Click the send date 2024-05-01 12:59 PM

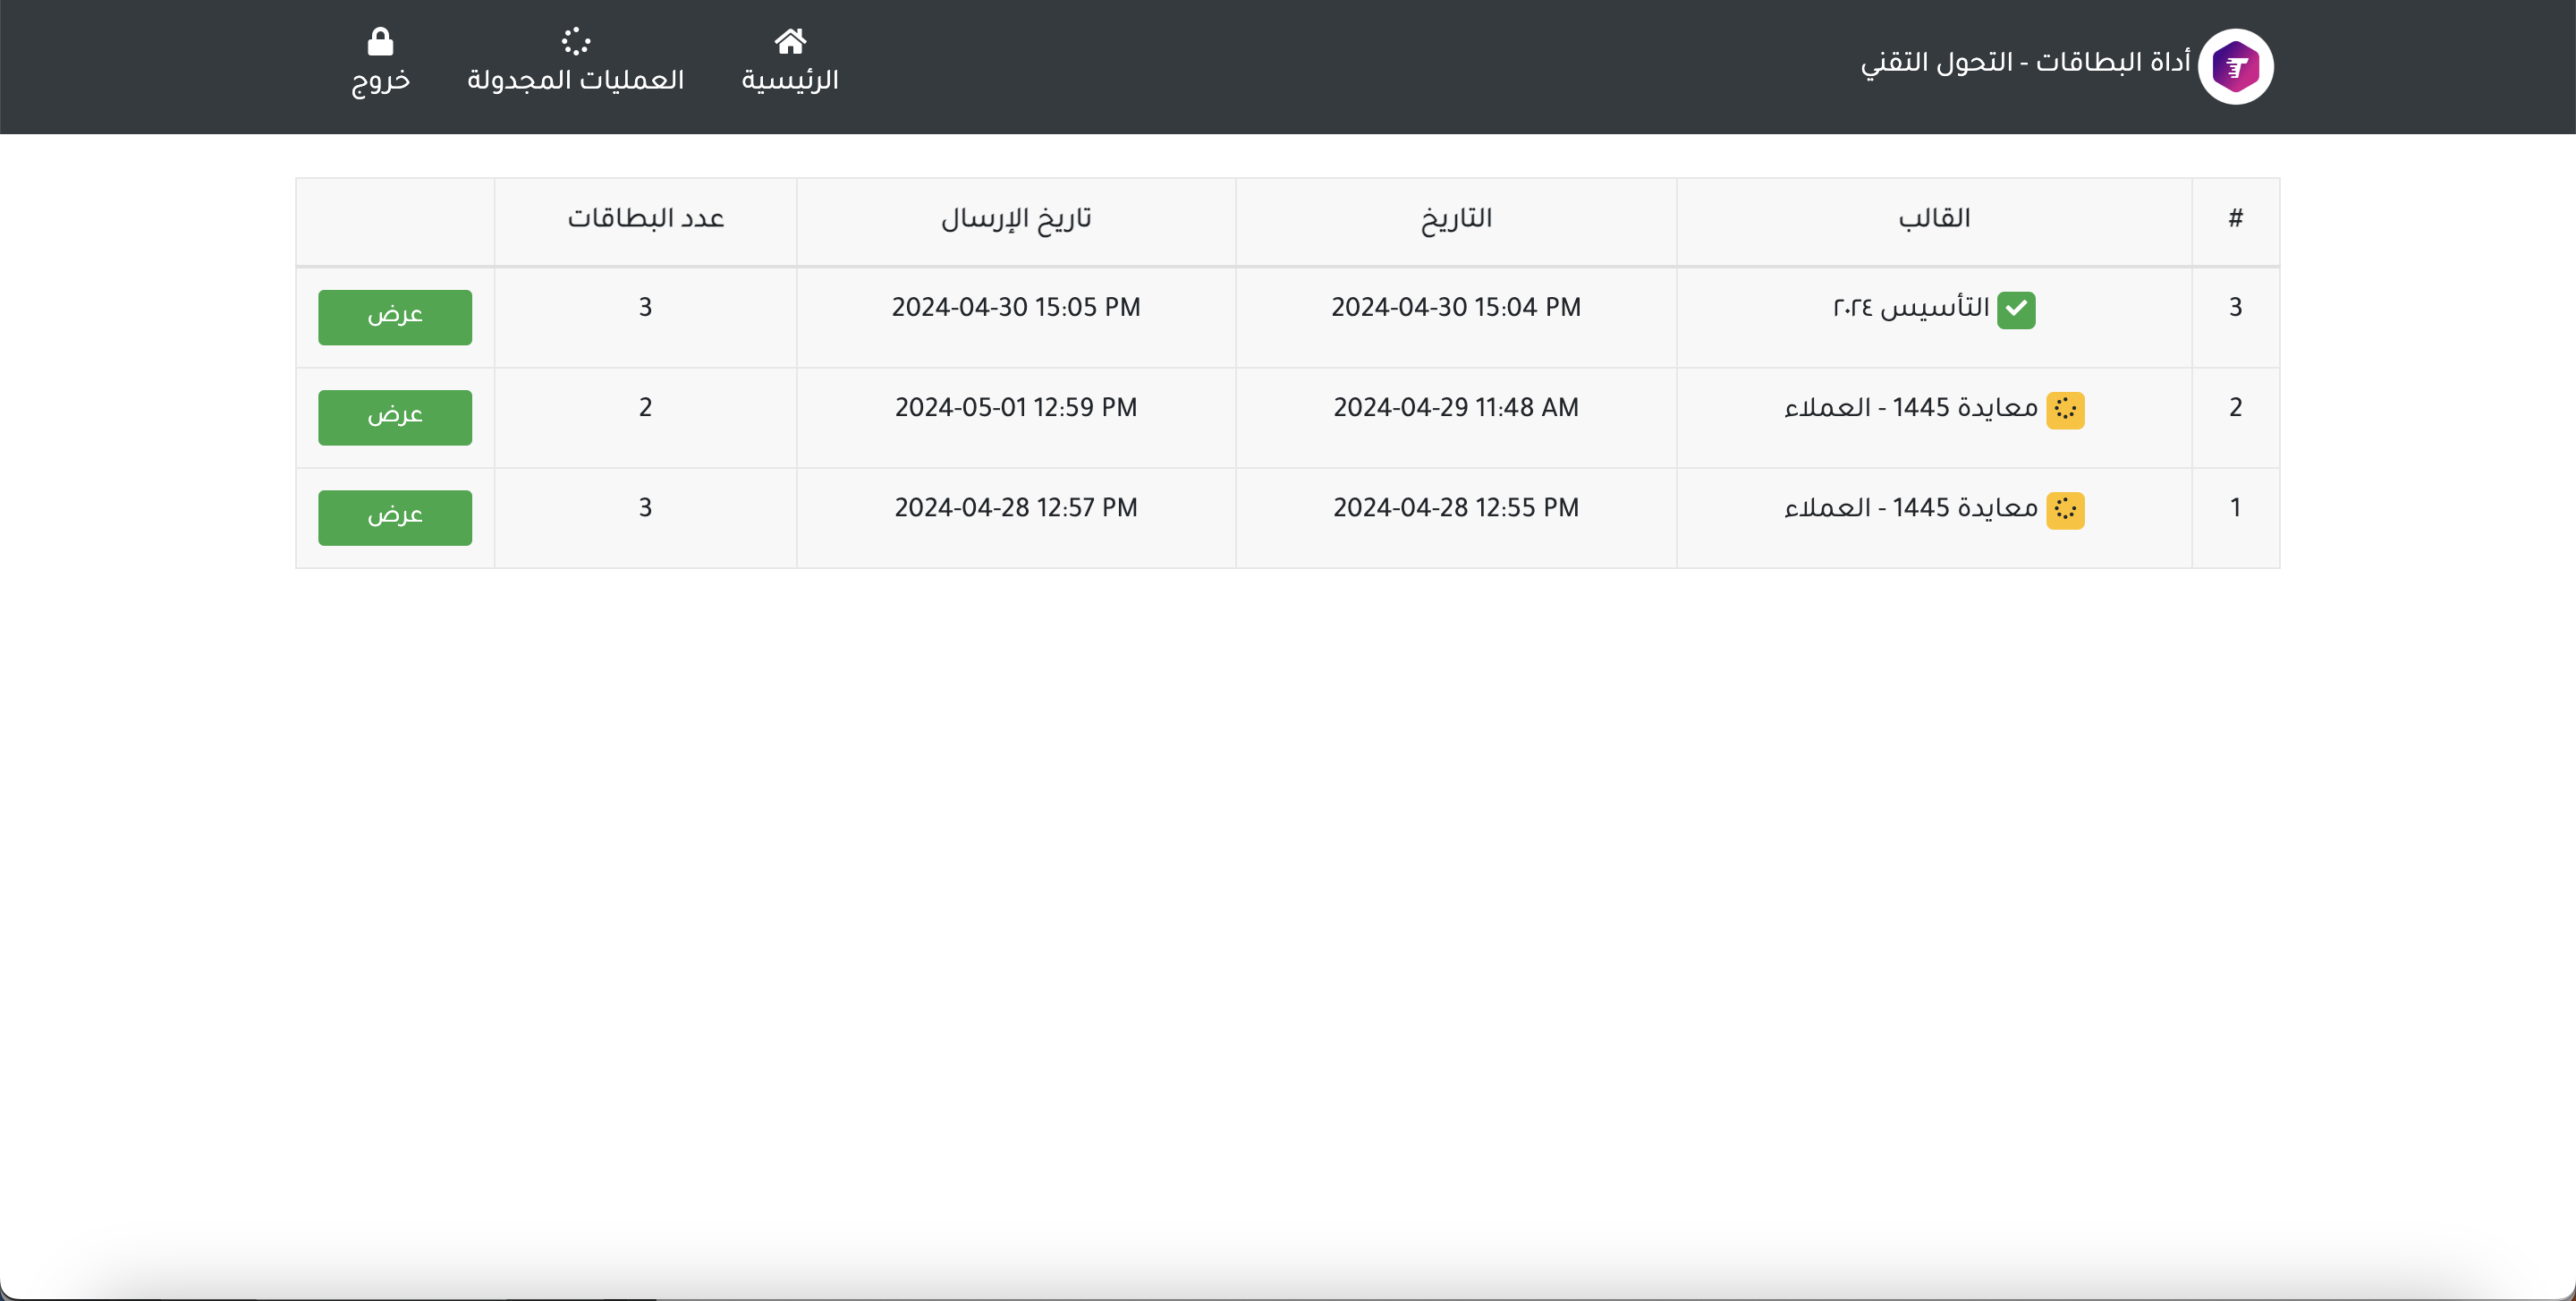pyautogui.click(x=1015, y=407)
